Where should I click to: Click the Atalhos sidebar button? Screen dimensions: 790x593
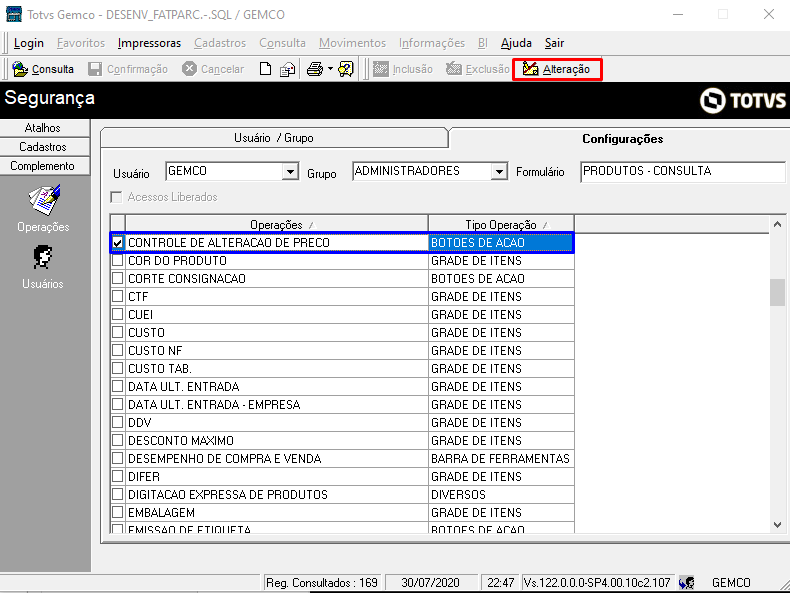45,128
